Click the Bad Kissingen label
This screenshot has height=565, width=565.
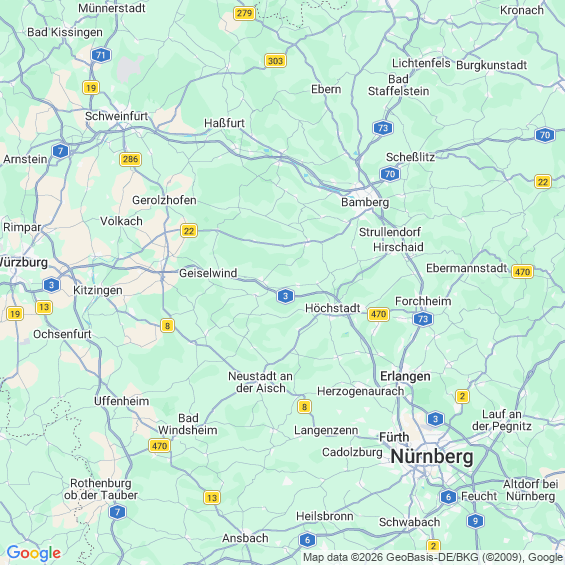pos(65,32)
